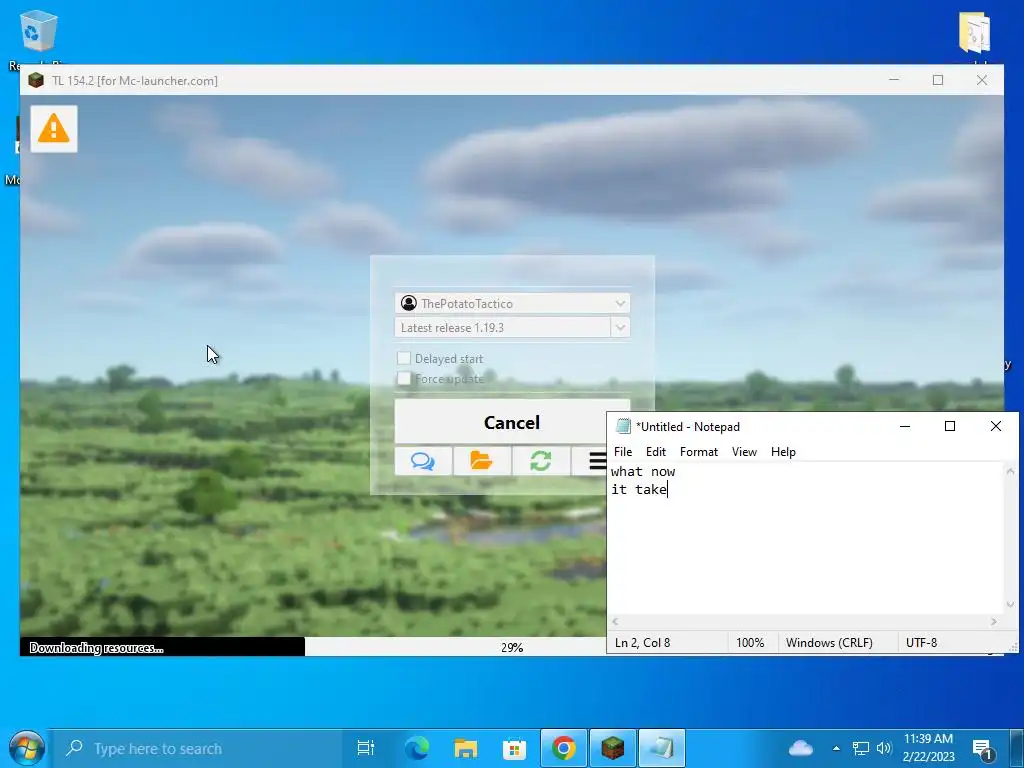
Task: Click the OneDrive cloud tray icon
Action: (x=801, y=748)
